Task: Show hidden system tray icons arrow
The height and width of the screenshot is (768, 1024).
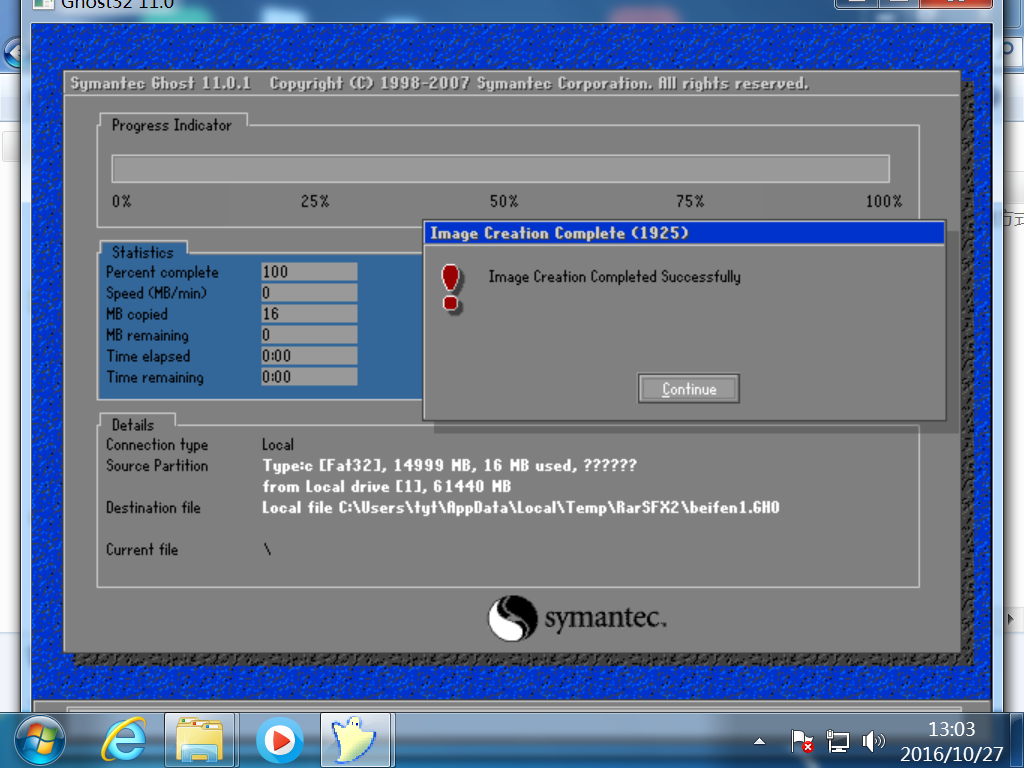Action: point(759,741)
